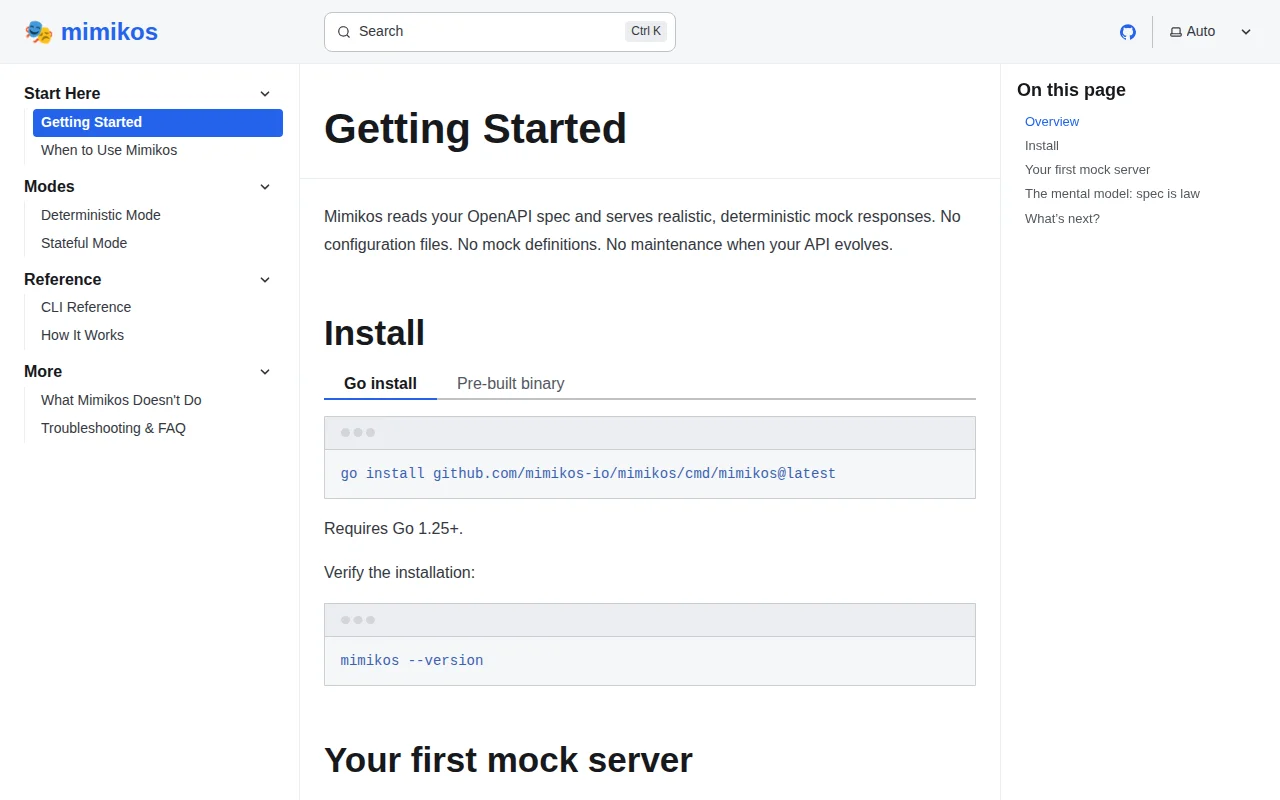Click the mimikos --version code text
Viewport: 1280px width, 800px height.
pyautogui.click(x=412, y=660)
